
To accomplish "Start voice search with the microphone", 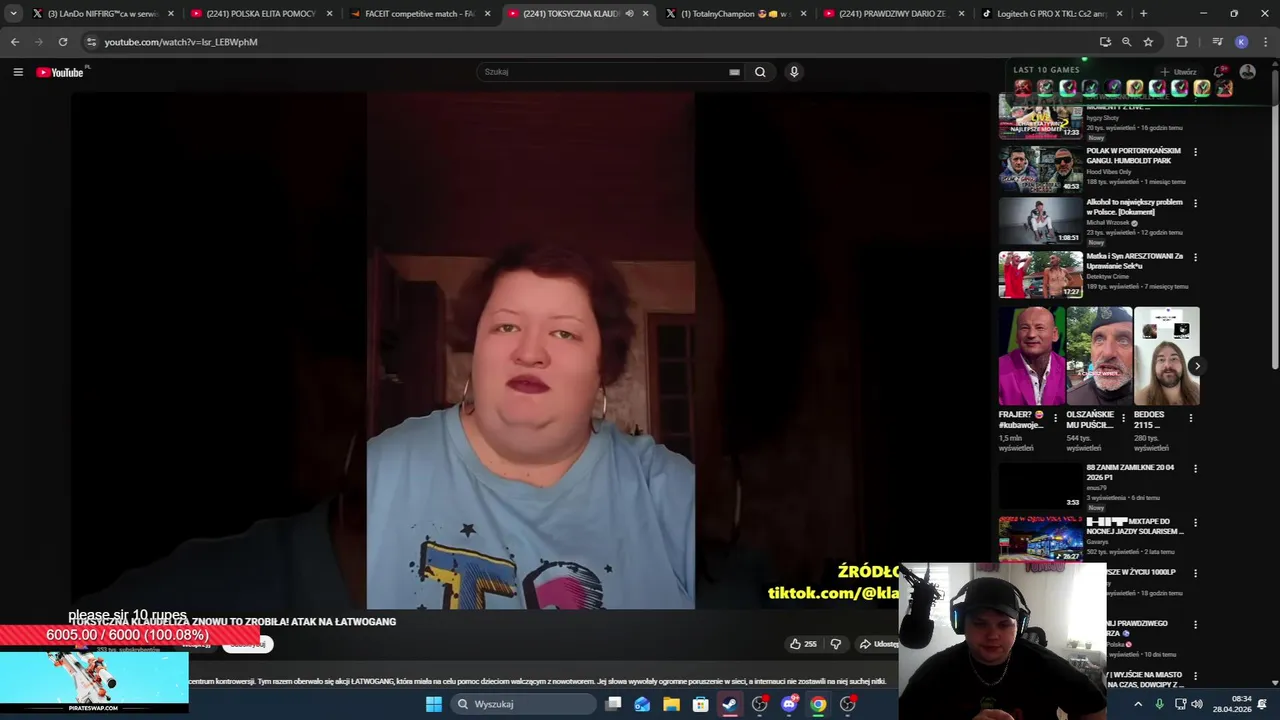I will click(x=794, y=72).
